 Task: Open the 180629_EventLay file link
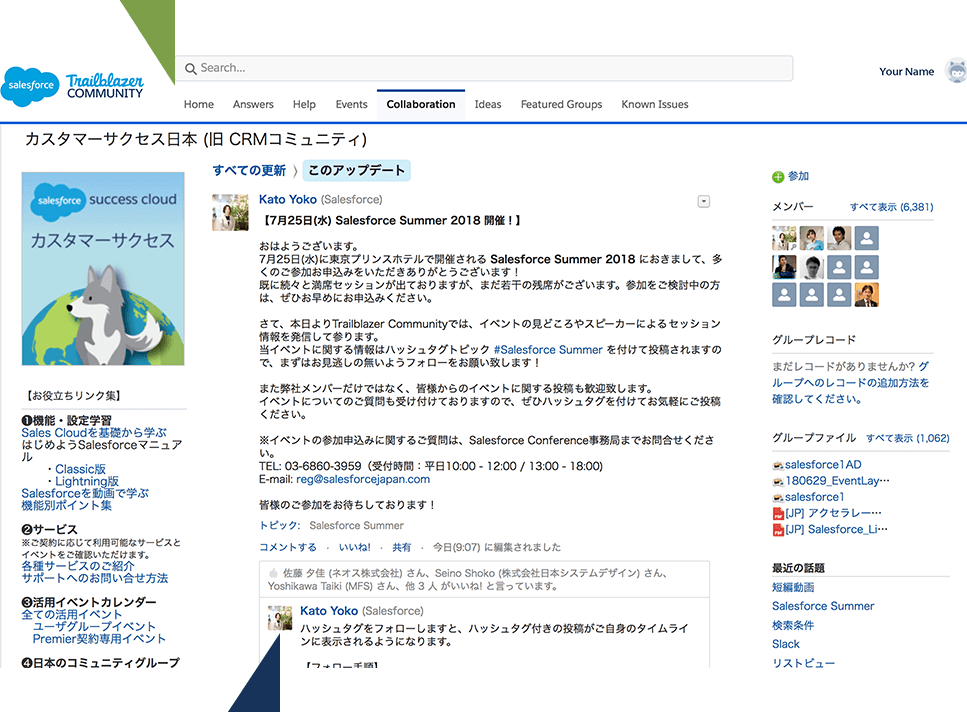837,481
